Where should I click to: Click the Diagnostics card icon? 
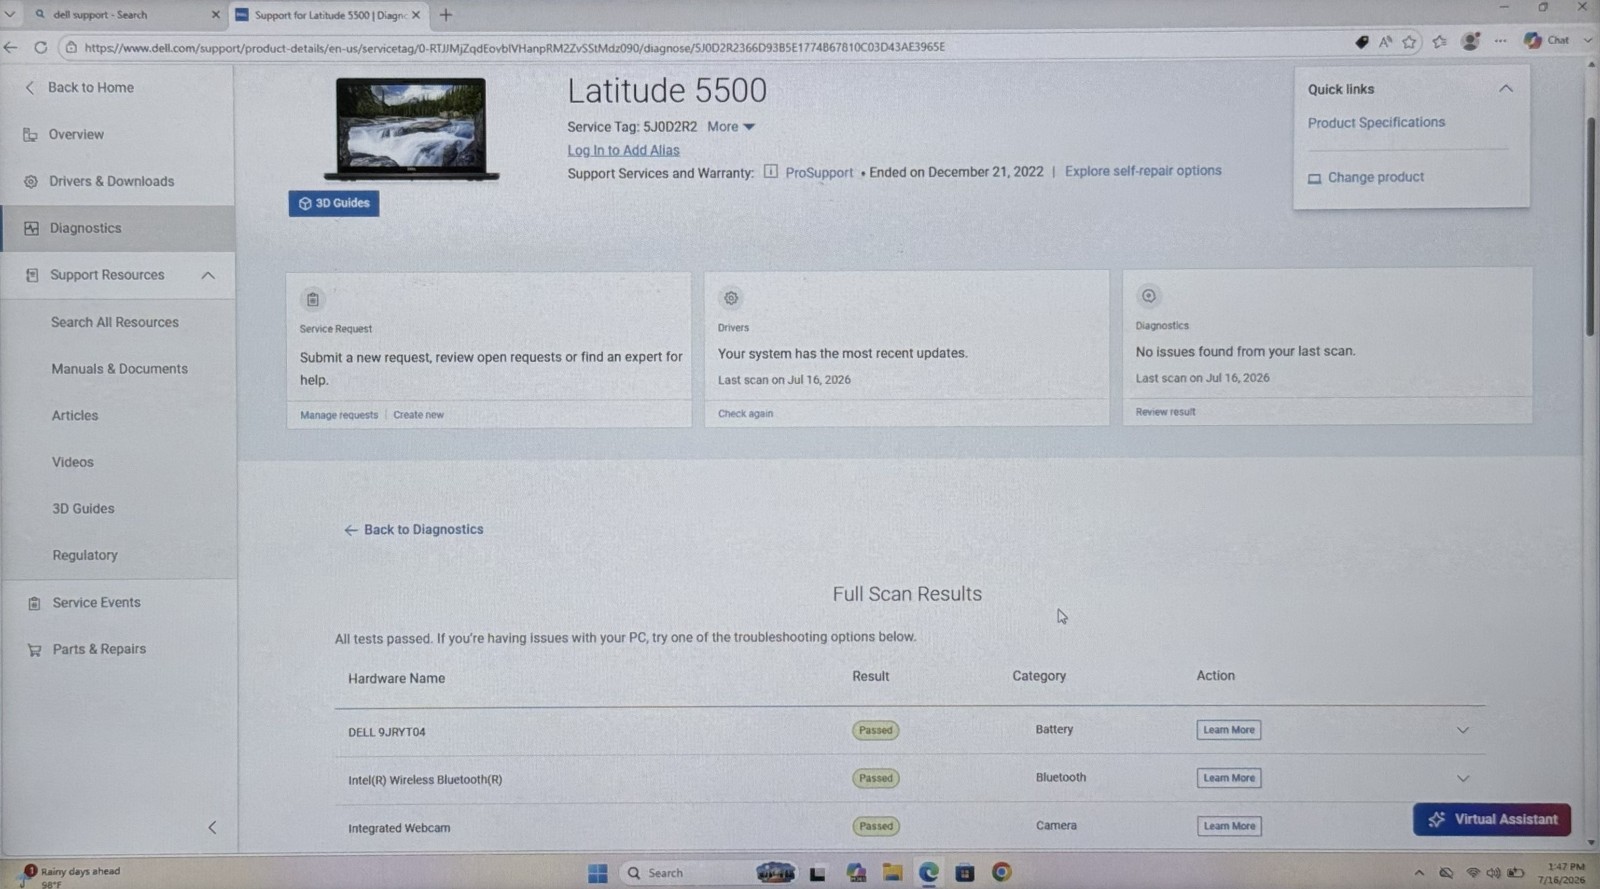tap(1149, 296)
